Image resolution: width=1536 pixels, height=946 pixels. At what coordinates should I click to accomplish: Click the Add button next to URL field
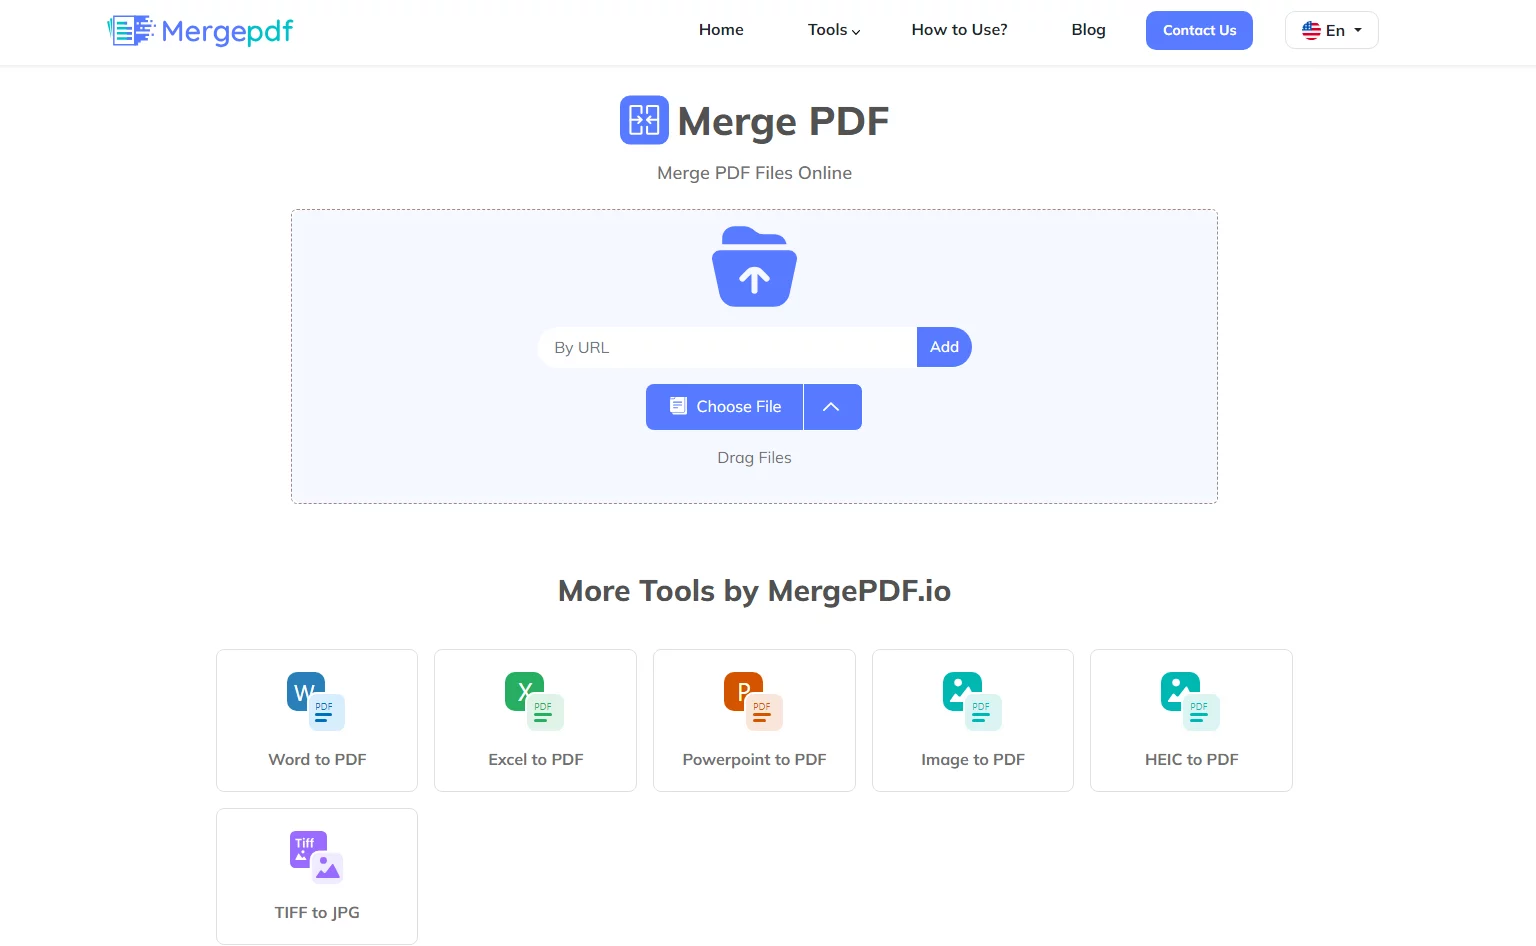[943, 347]
